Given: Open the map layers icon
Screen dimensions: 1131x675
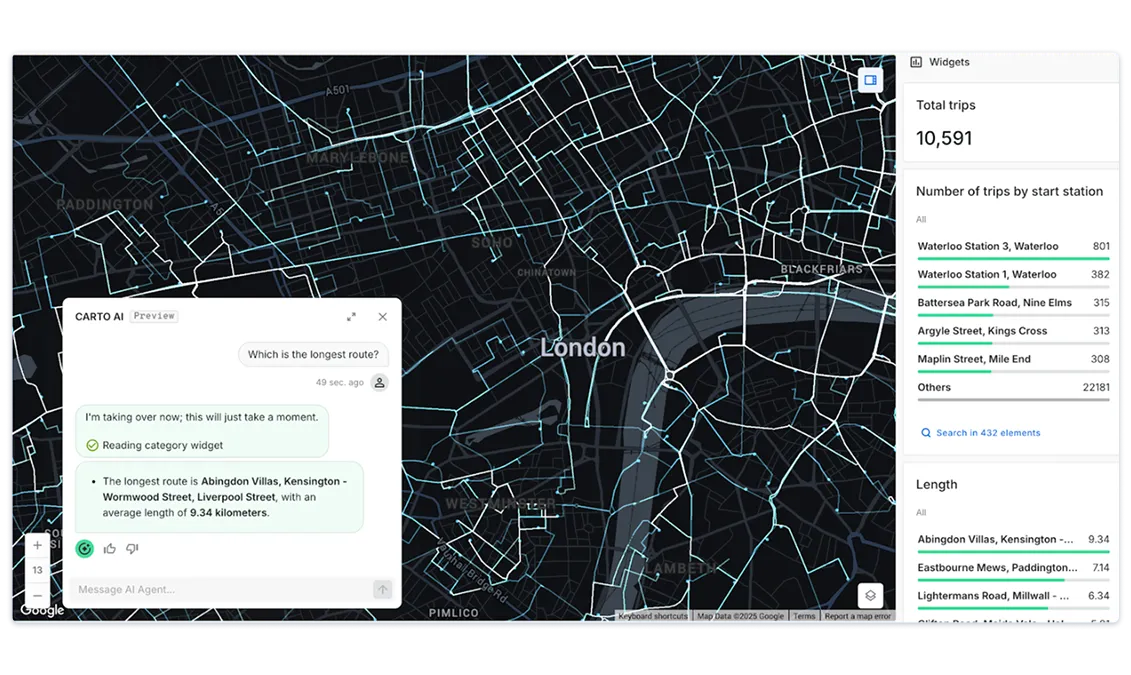Looking at the screenshot, I should 869,595.
